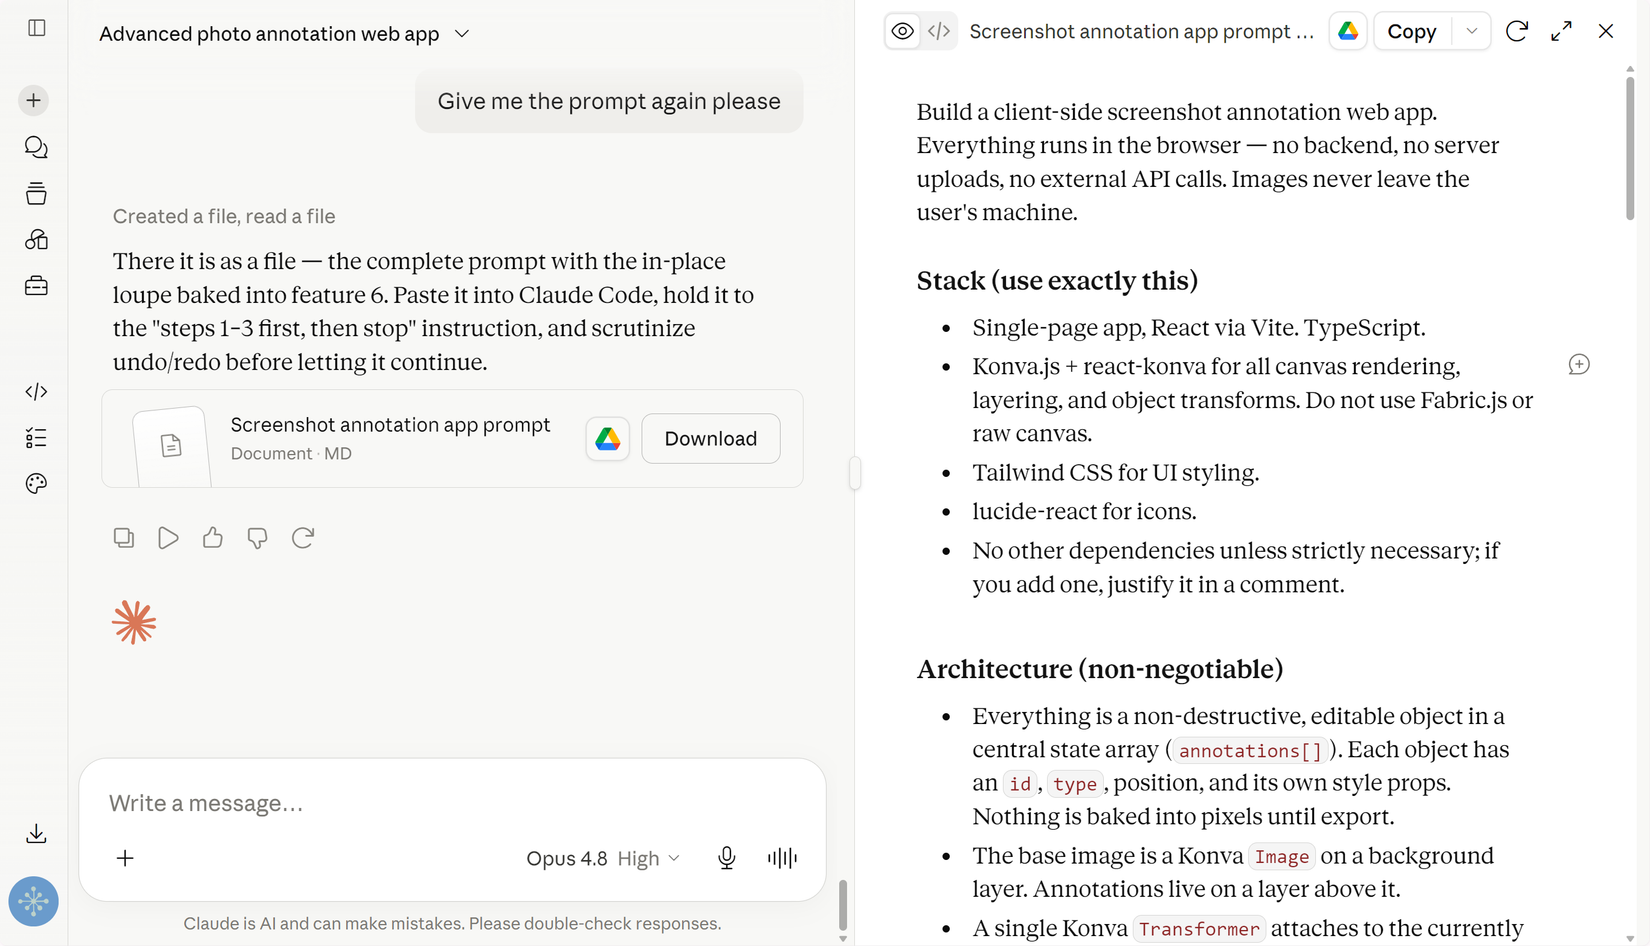Viewport: 1650px width, 946px height.
Task: Click the chat area vertical scrollbar
Action: [843, 905]
